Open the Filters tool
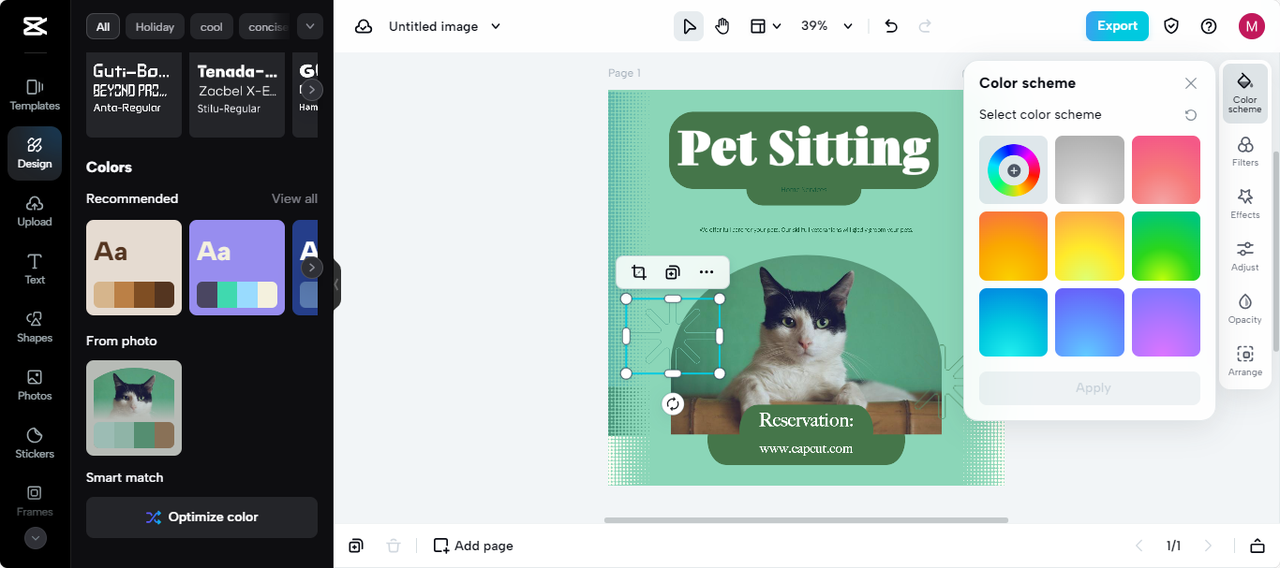The width and height of the screenshot is (1280, 568). click(1245, 152)
